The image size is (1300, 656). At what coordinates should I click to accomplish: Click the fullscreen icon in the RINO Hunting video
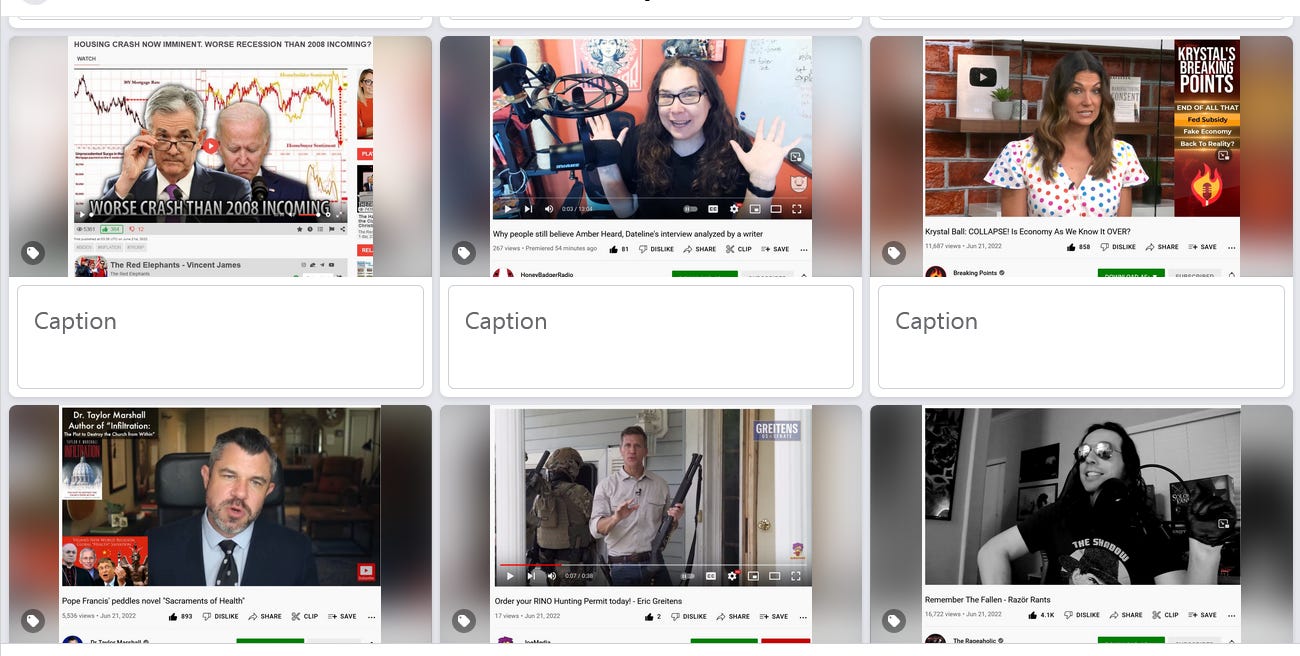797,576
